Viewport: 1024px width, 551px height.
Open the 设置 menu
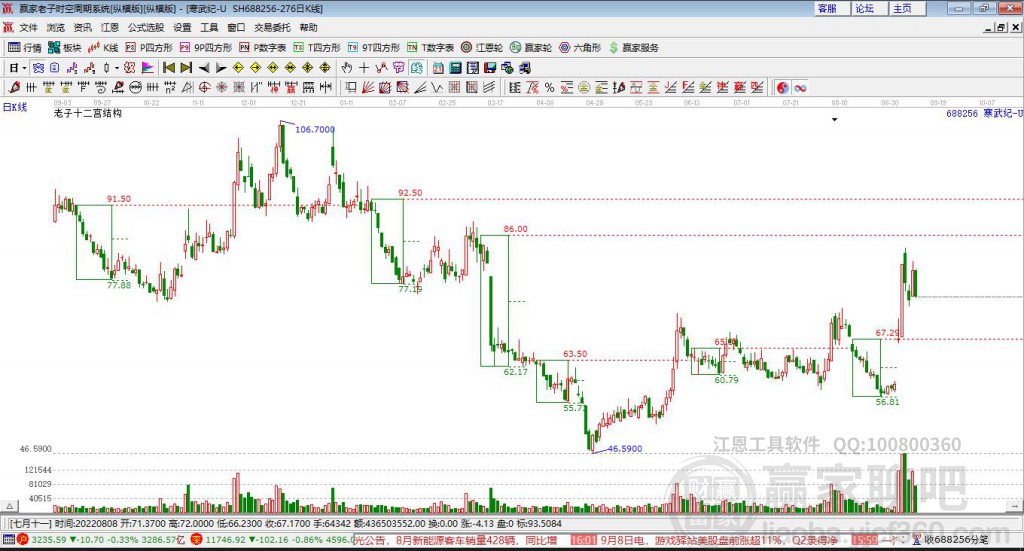pyautogui.click(x=182, y=27)
